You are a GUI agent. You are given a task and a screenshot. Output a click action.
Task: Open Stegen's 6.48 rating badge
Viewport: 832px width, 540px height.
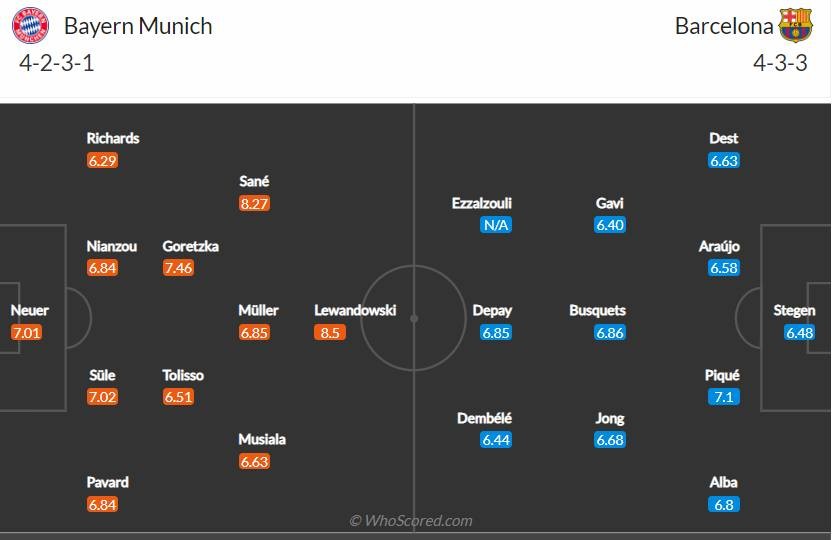pos(799,333)
